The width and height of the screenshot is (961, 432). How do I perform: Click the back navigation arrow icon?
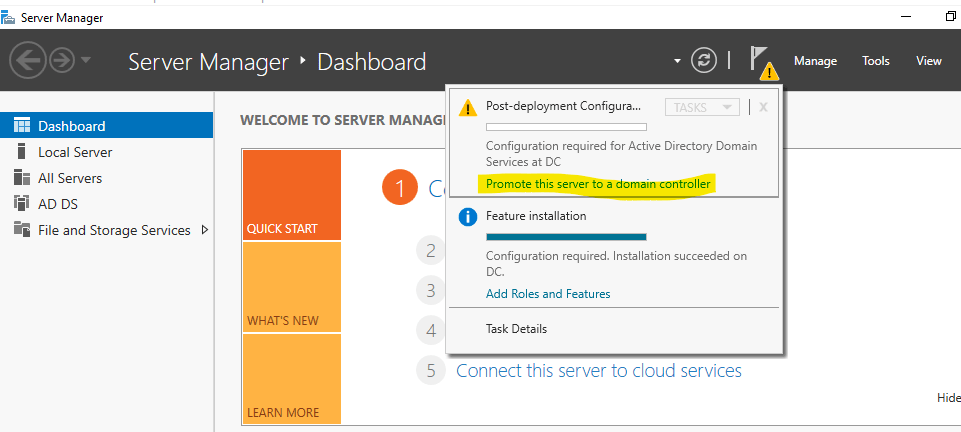(27, 61)
